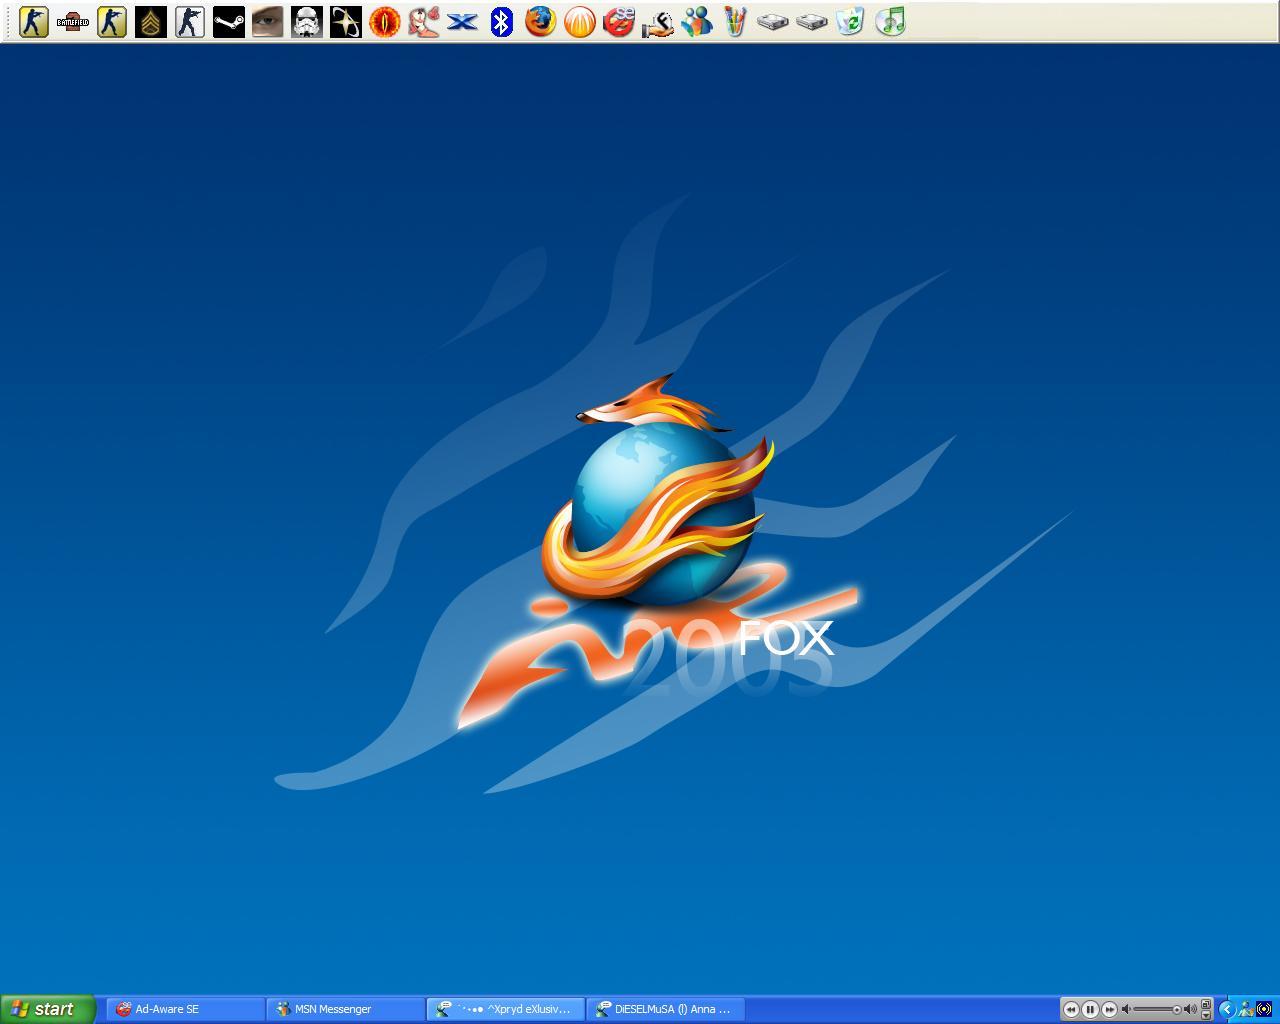
Task: Launch the red Eye of Sauron icon
Action: [x=384, y=22]
